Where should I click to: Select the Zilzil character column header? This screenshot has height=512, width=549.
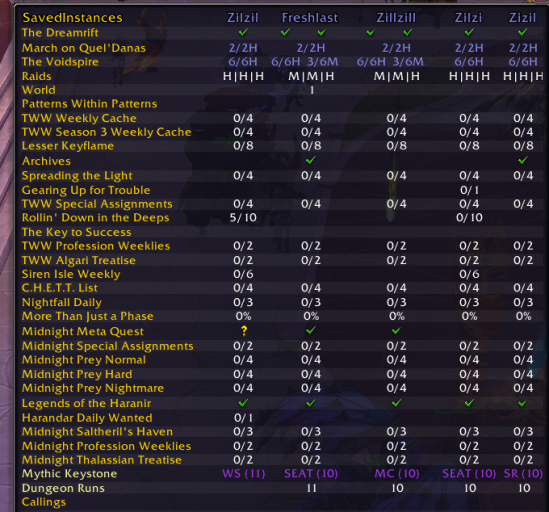(x=243, y=18)
